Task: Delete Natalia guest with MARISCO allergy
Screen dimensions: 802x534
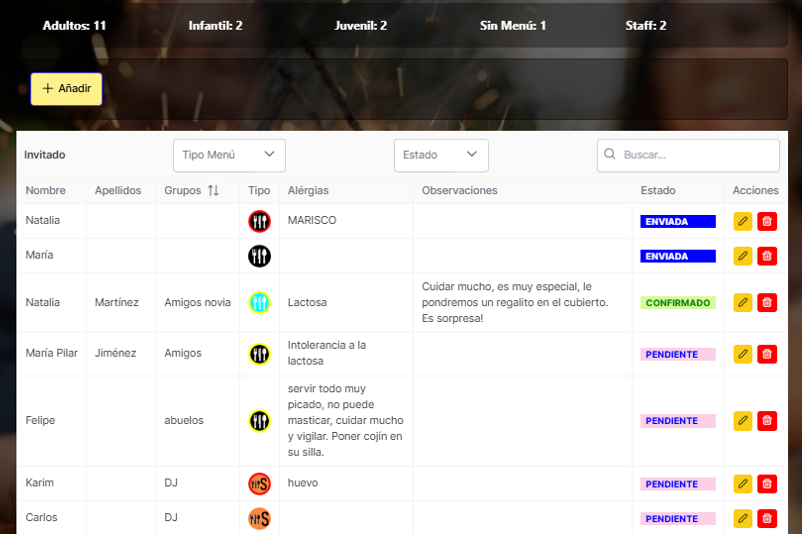Action: coord(767,221)
